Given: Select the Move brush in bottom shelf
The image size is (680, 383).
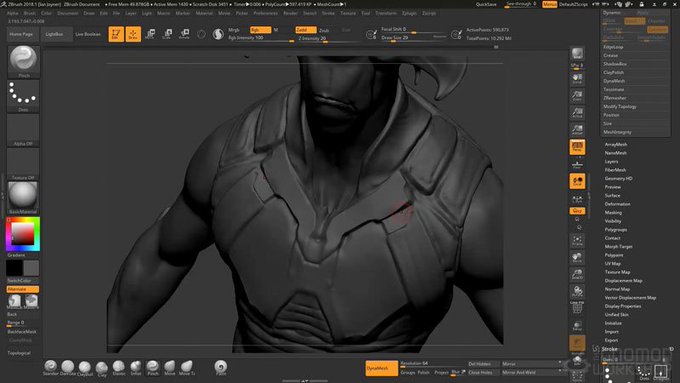Looking at the screenshot, I should pos(170,367).
